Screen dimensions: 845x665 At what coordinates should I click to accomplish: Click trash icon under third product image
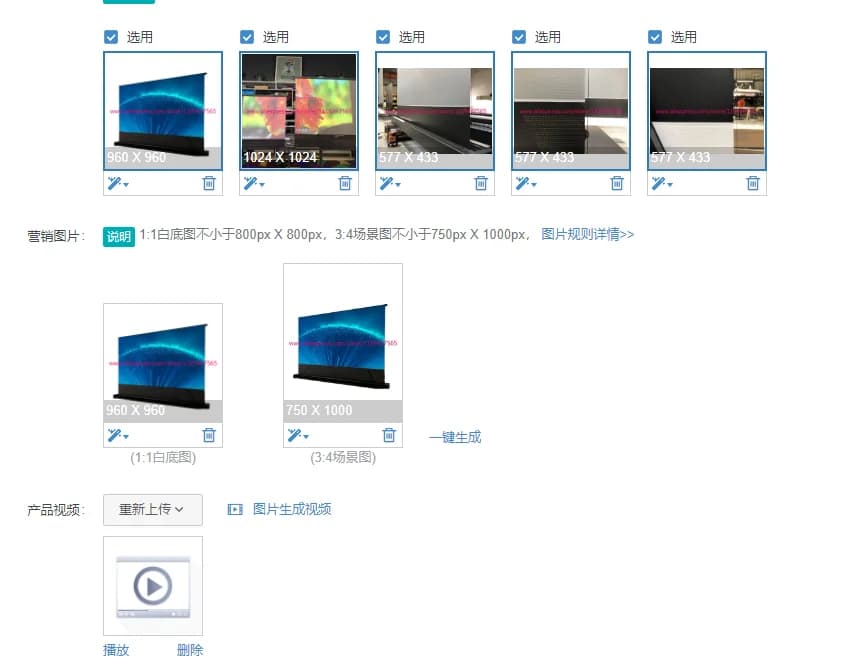point(481,183)
